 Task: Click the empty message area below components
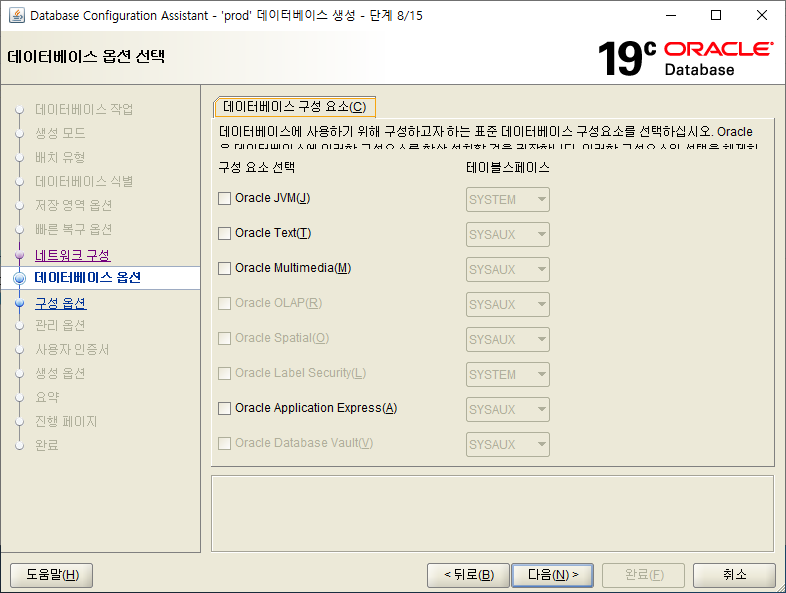[493, 514]
